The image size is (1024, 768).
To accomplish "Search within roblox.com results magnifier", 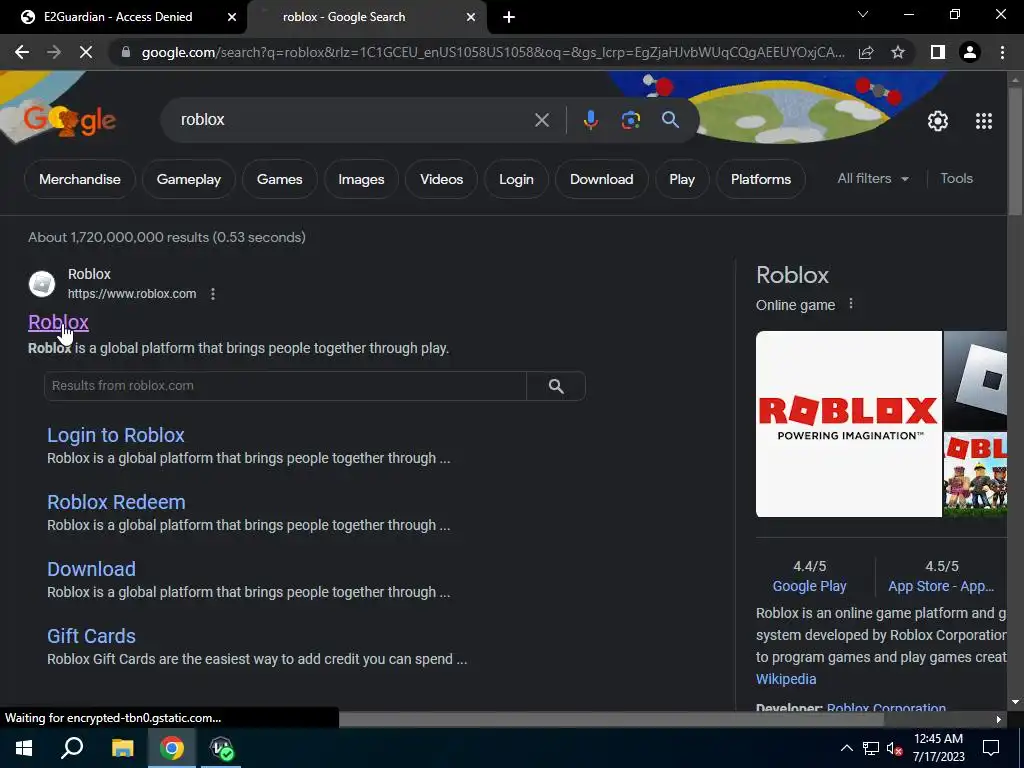I will point(556,386).
